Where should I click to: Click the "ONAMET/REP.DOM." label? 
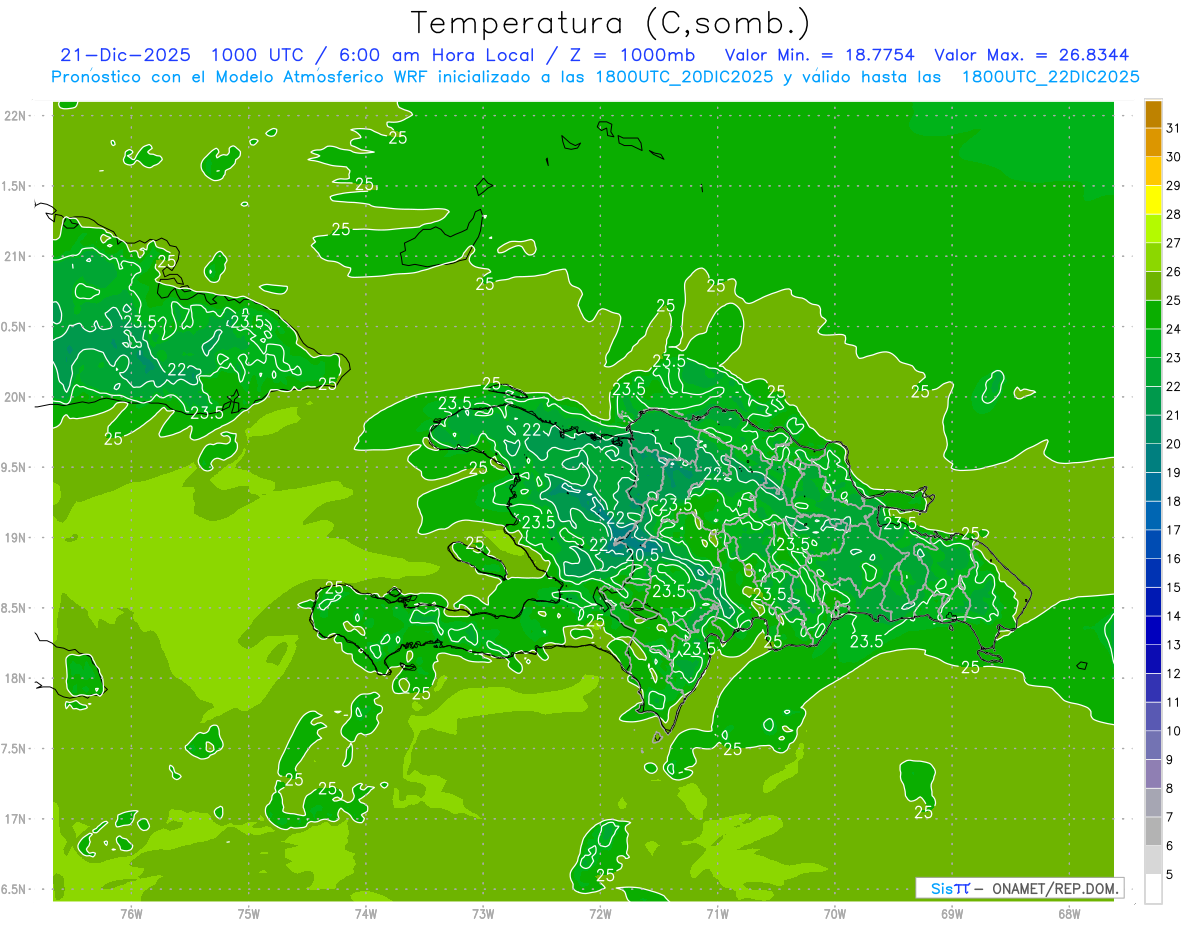(1055, 888)
